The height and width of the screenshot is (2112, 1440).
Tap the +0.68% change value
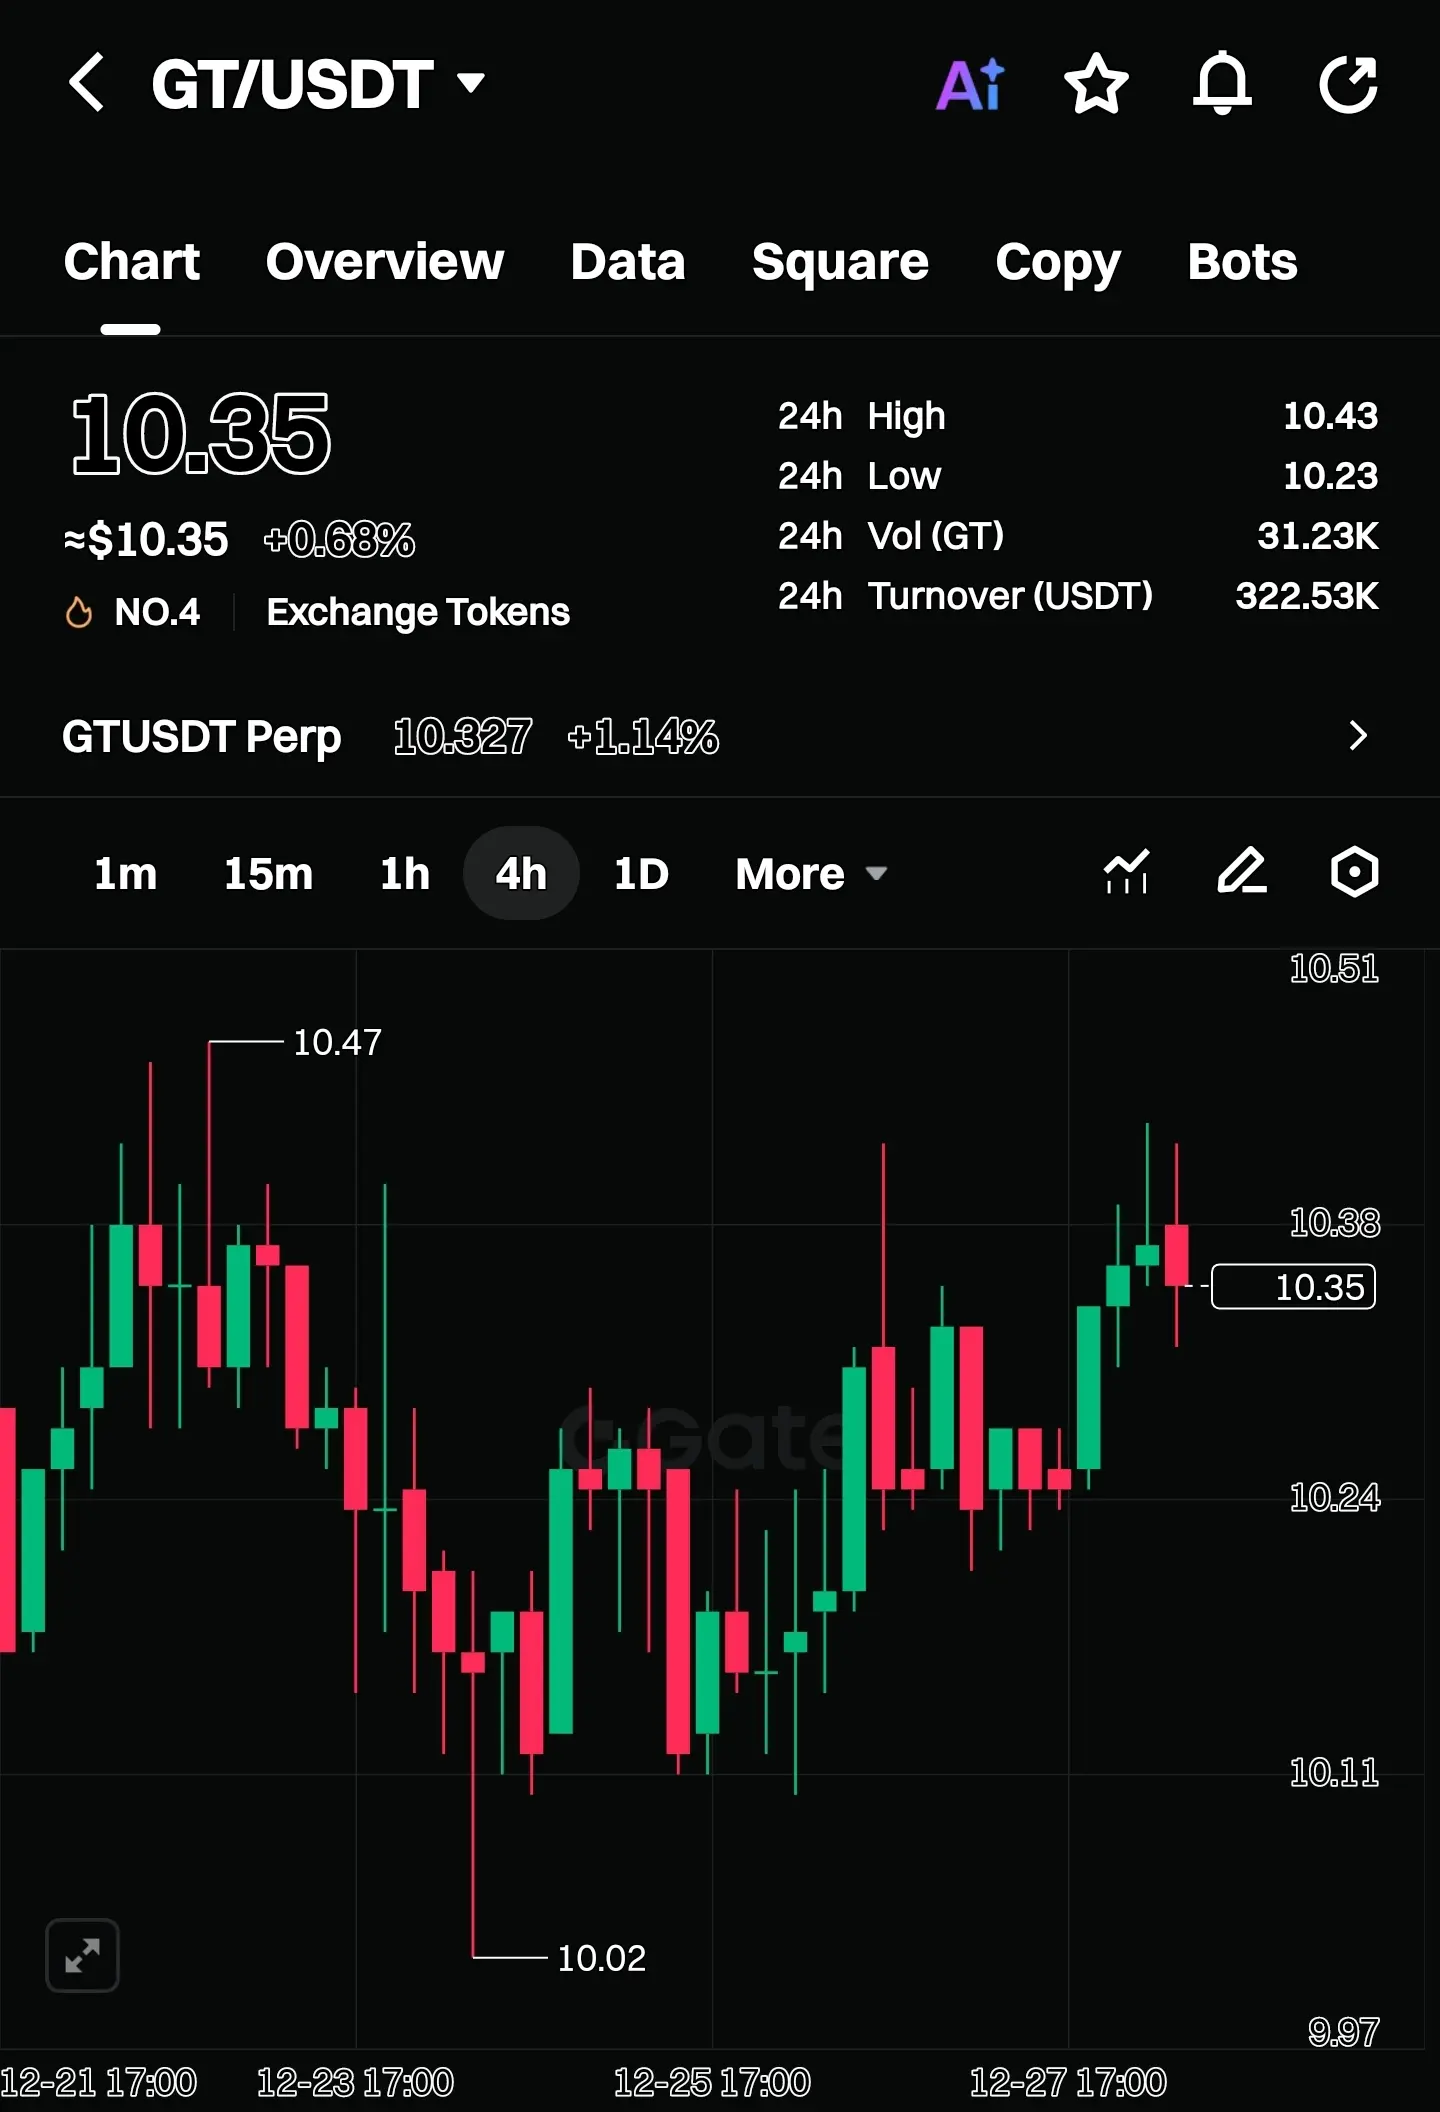[339, 540]
